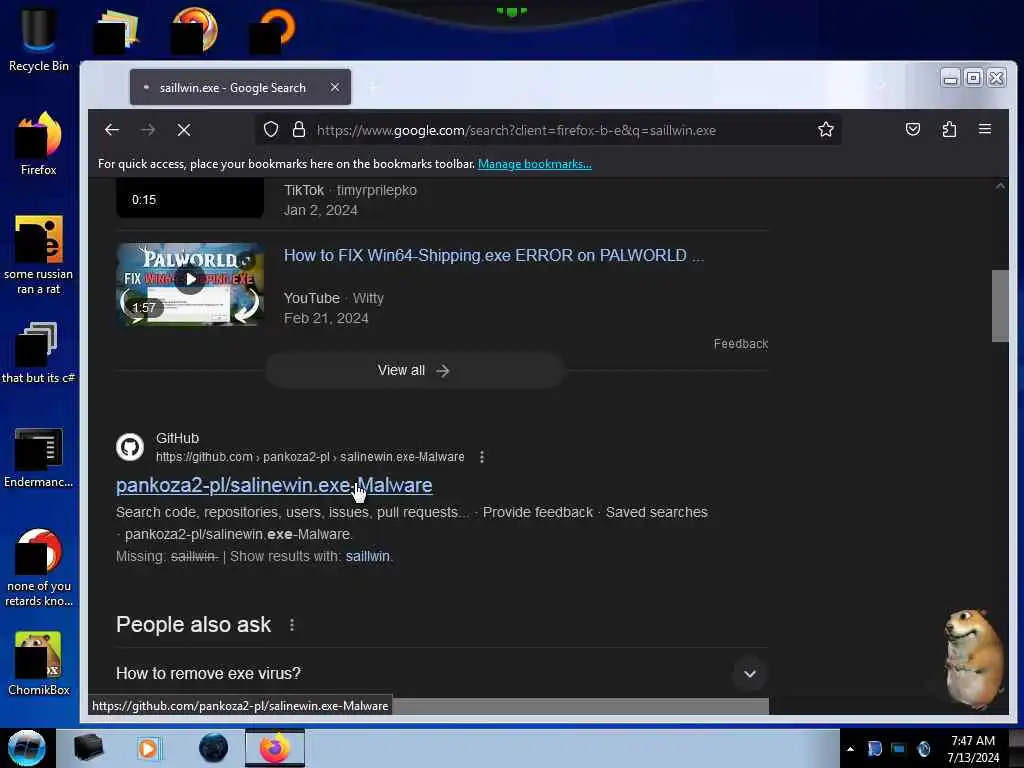
Task: Click the hamster desktop pet on screen
Action: [974, 658]
